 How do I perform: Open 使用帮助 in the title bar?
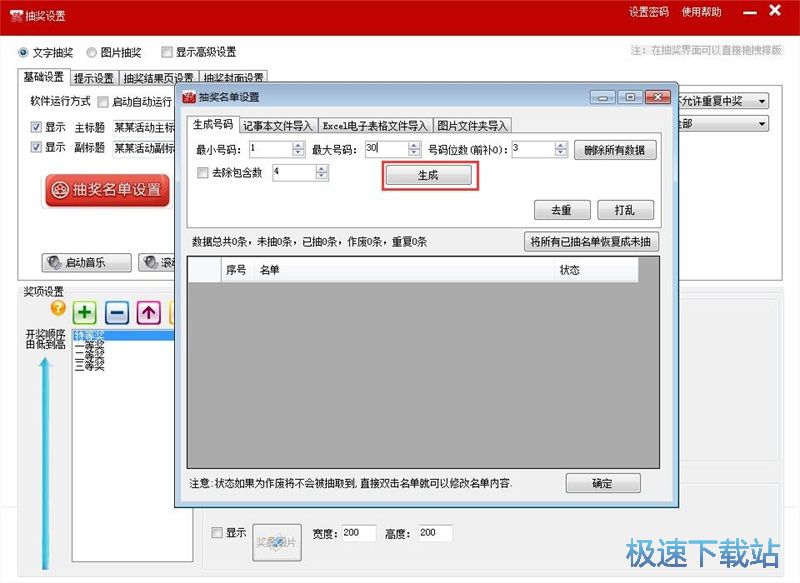(702, 12)
